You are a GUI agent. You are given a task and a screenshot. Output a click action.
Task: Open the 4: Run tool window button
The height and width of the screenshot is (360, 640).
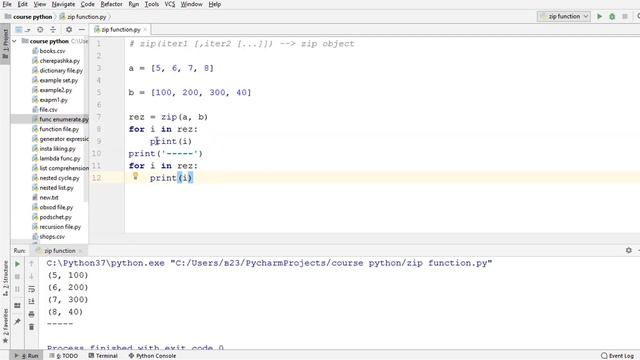point(27,356)
